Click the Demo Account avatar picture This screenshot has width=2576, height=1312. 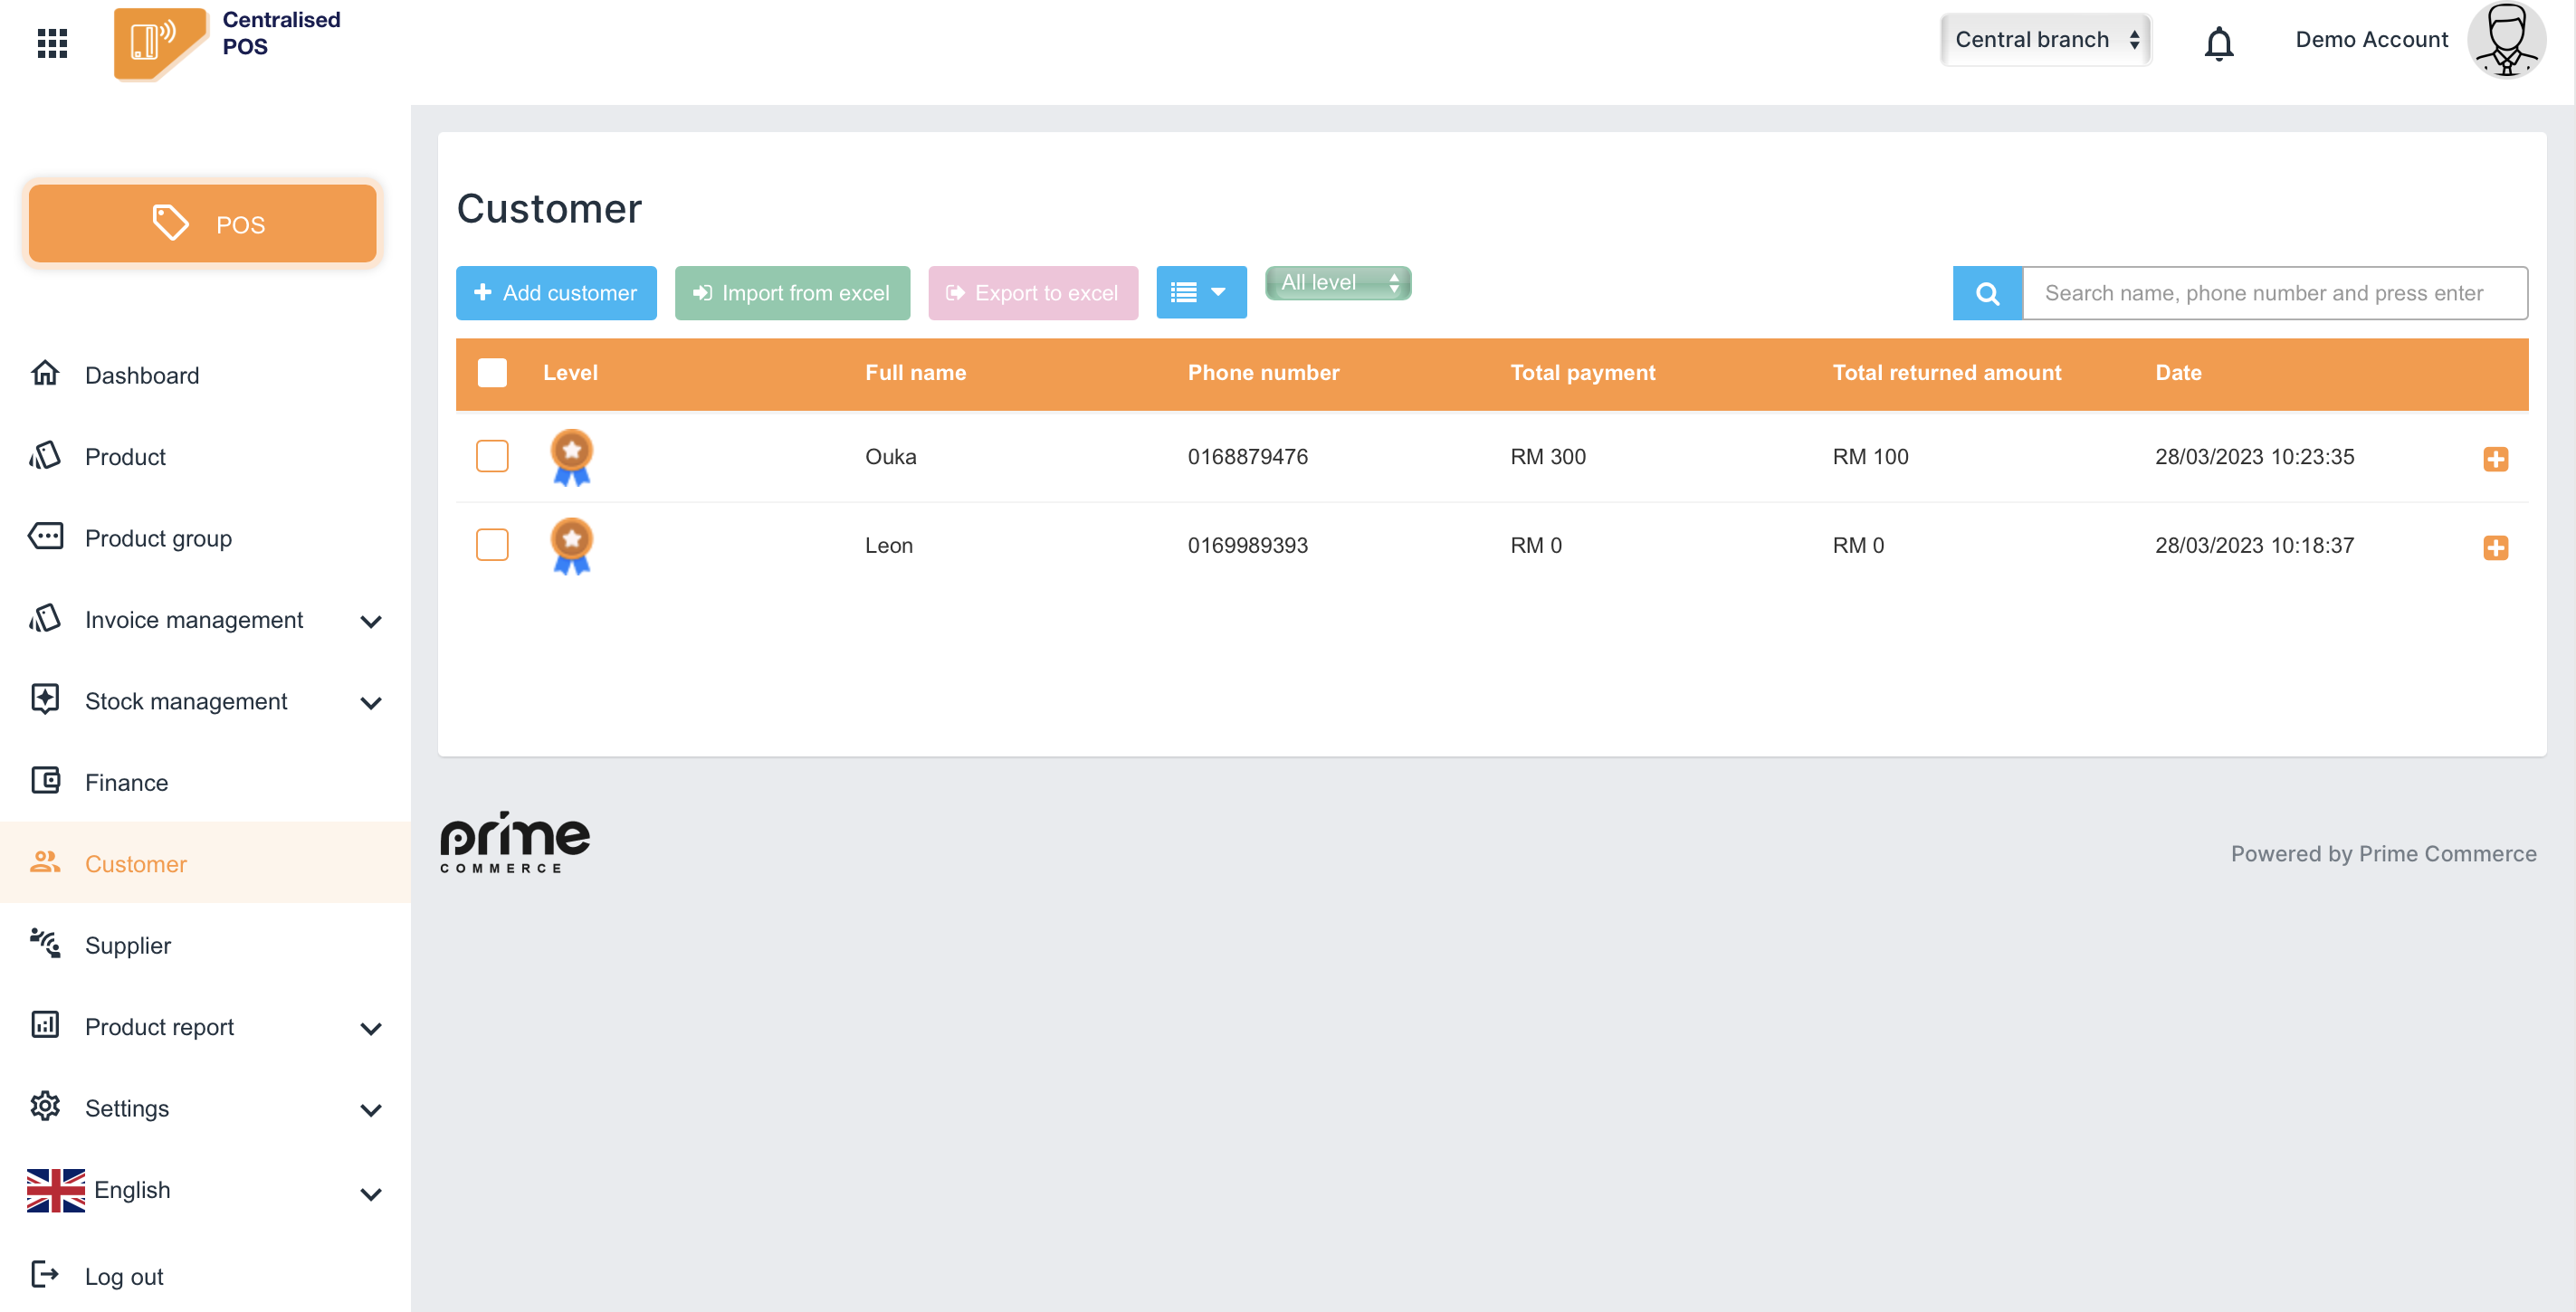coord(2506,40)
